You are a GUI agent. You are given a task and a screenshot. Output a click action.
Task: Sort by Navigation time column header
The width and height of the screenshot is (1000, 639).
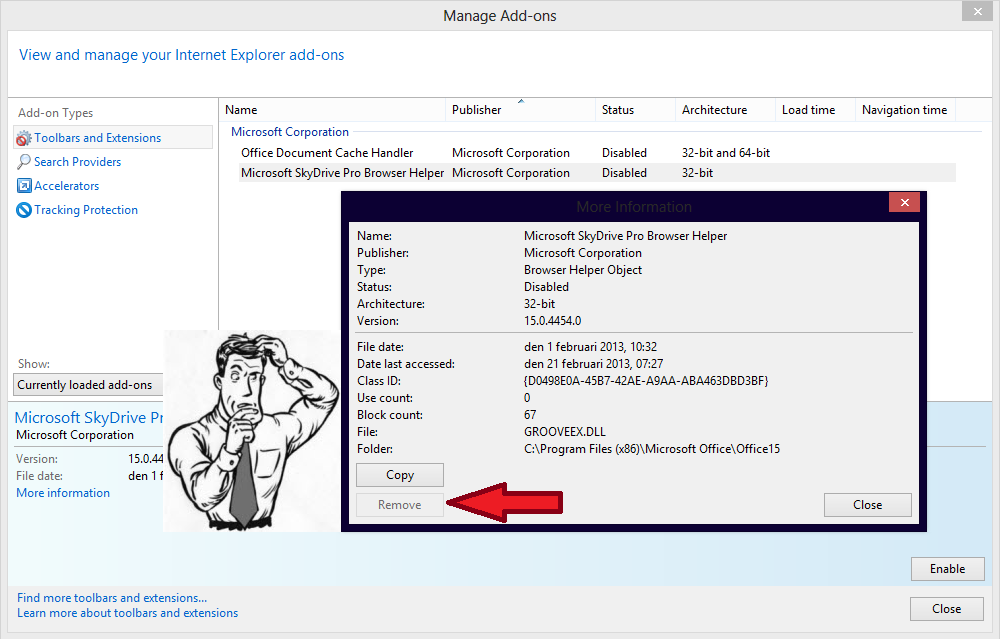[905, 110]
